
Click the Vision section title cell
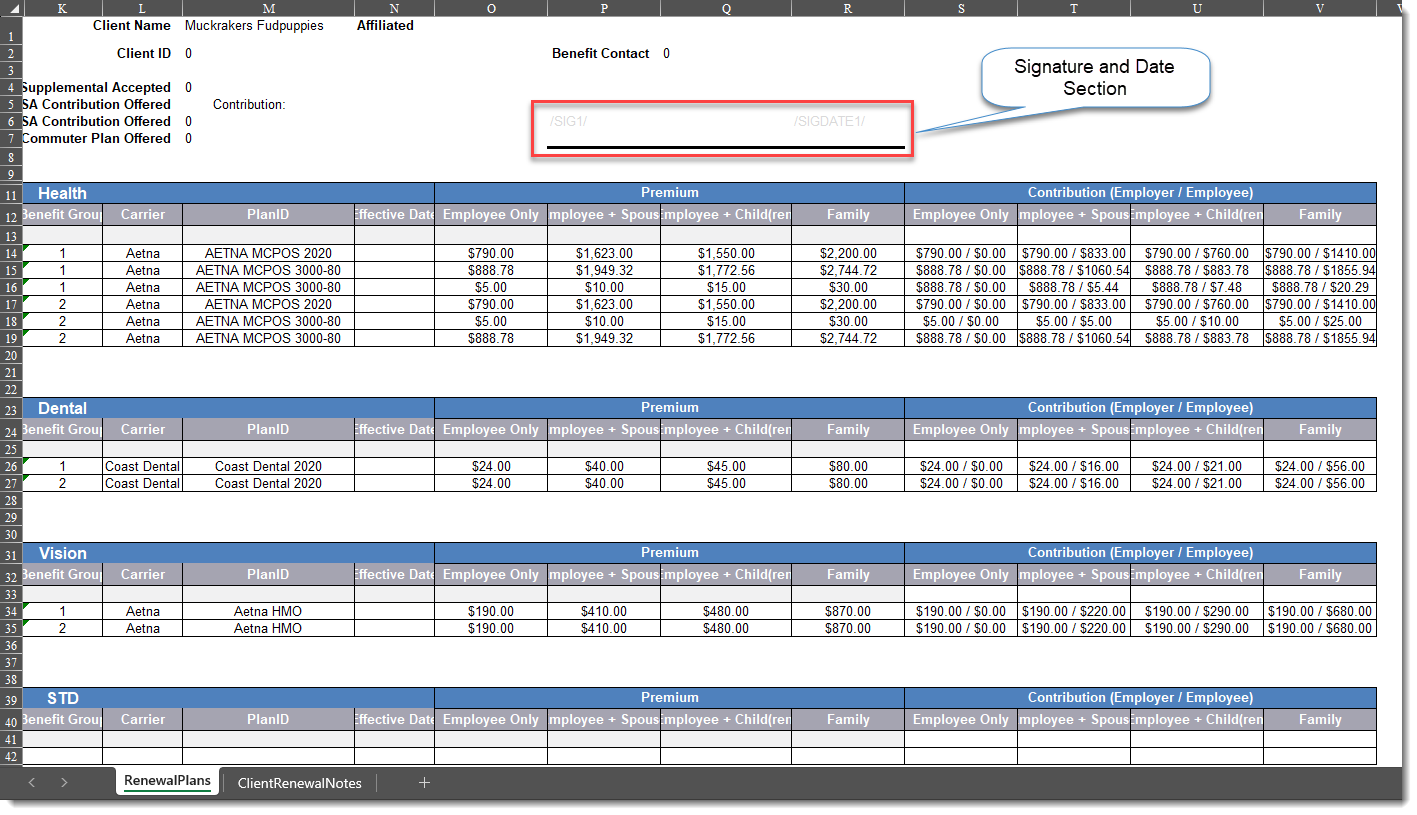click(62, 553)
